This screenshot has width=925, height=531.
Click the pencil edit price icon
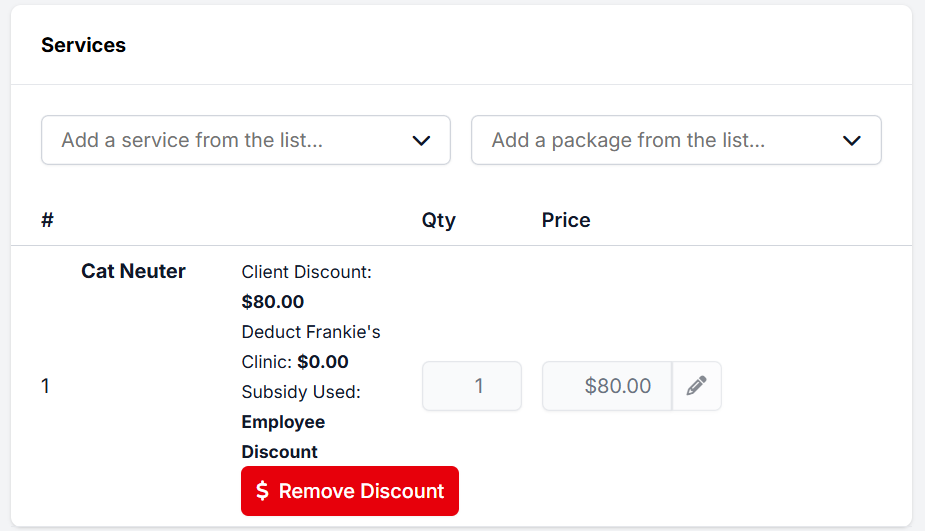tap(696, 386)
